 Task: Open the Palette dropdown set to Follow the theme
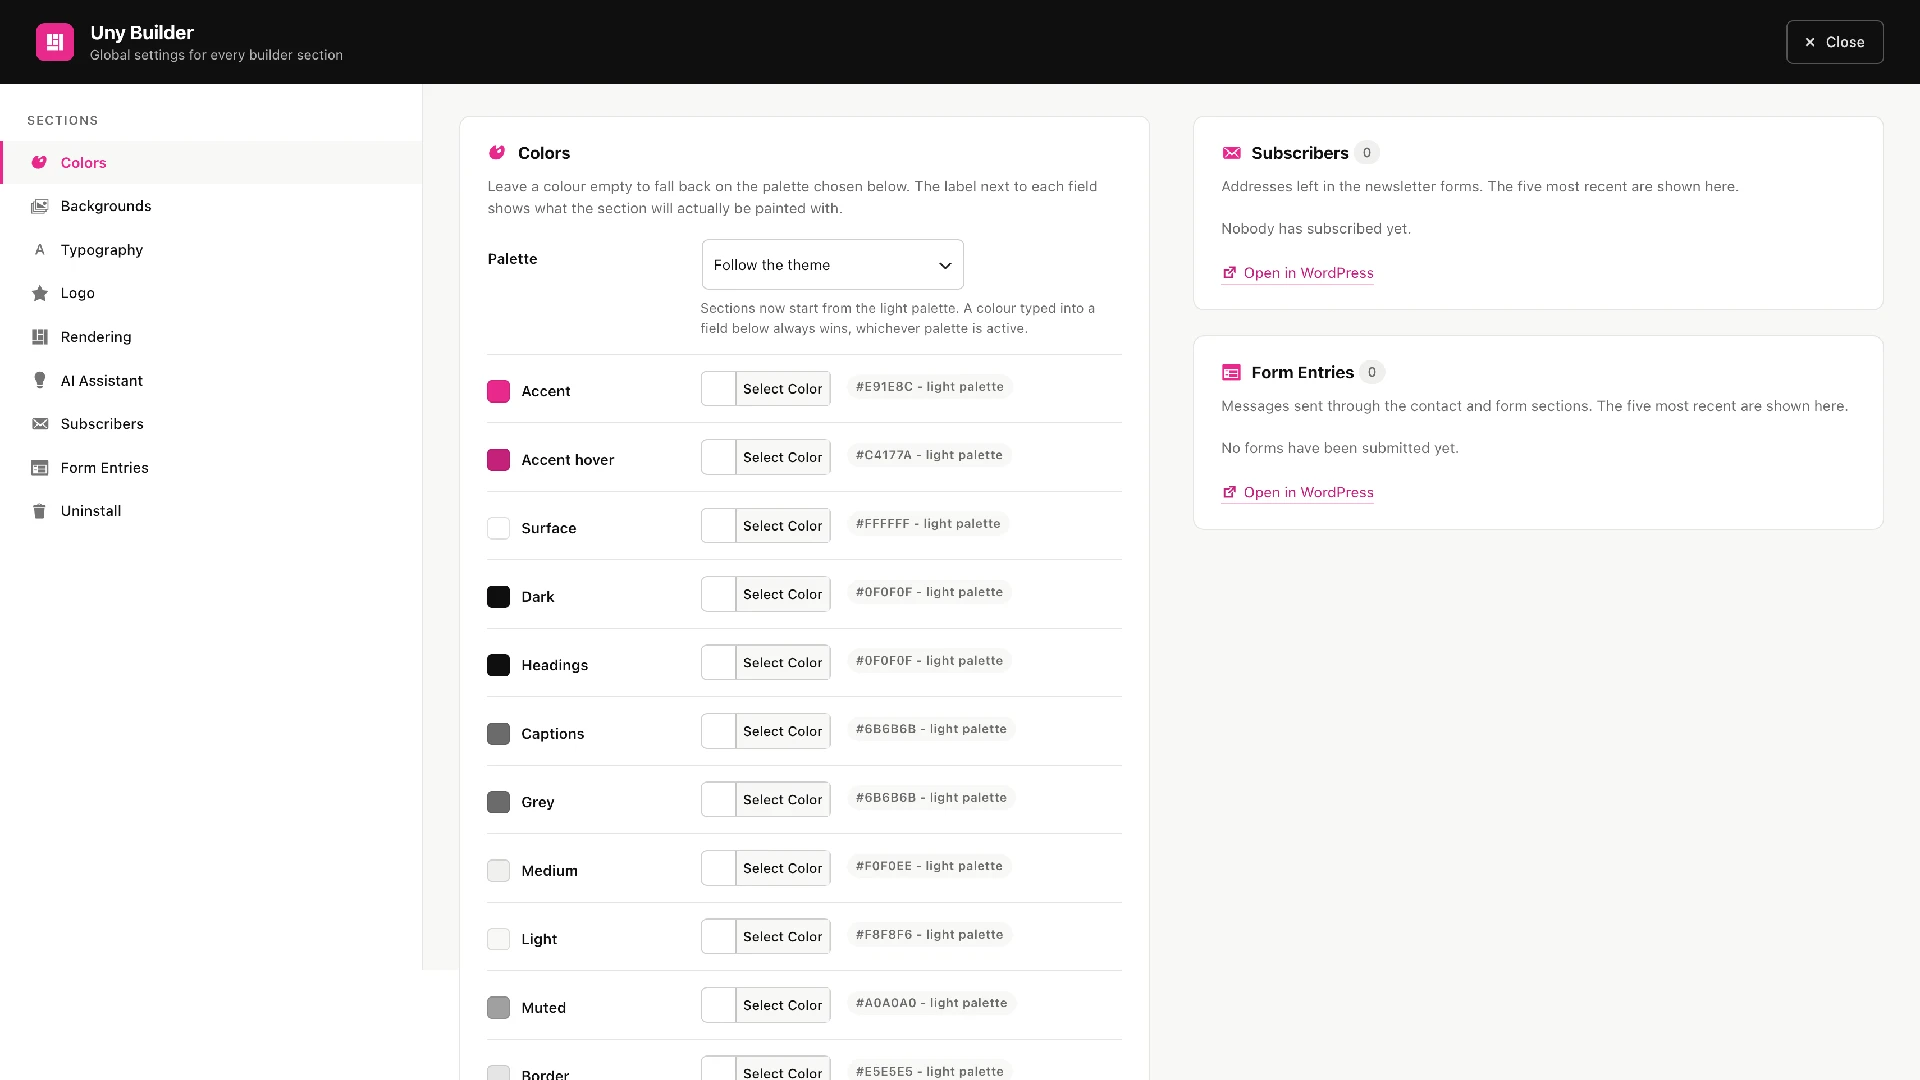(832, 265)
